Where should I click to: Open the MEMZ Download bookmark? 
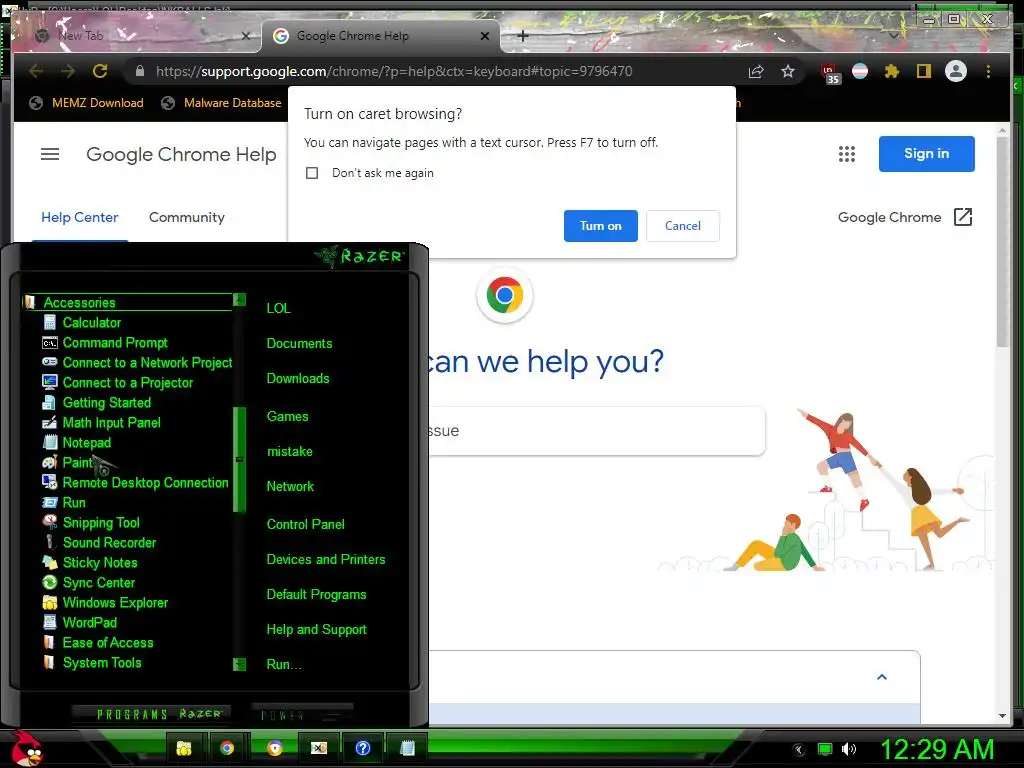click(x=87, y=103)
